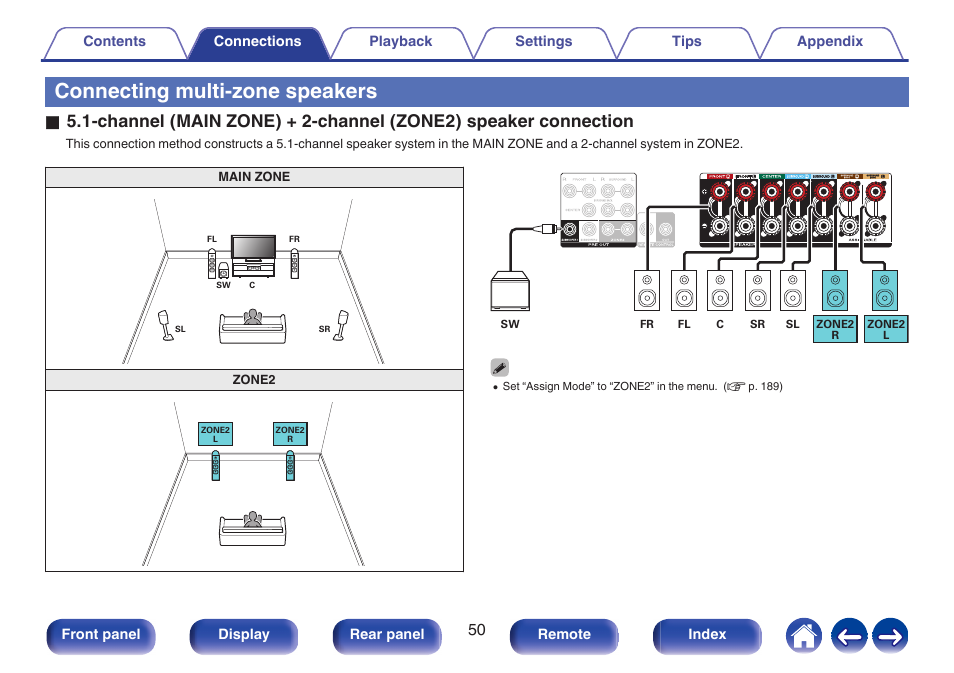This screenshot has width=954, height=673.
Task: Open the Appendix tab
Action: coord(830,42)
